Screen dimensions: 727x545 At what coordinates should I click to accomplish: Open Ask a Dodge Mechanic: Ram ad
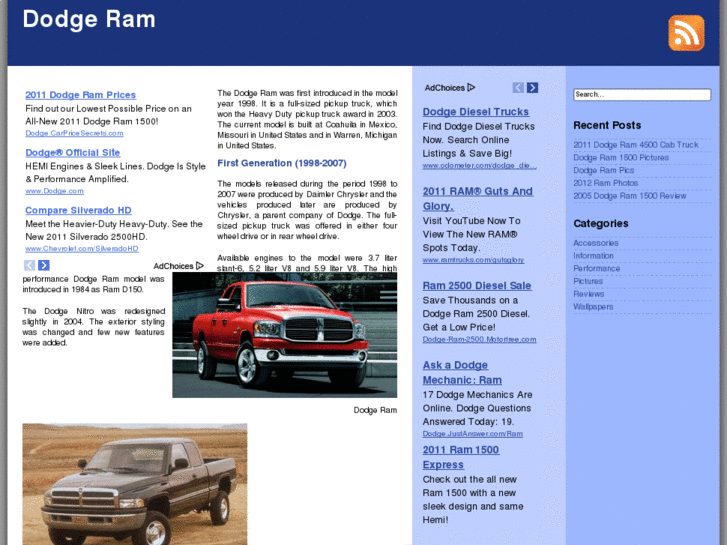(462, 372)
